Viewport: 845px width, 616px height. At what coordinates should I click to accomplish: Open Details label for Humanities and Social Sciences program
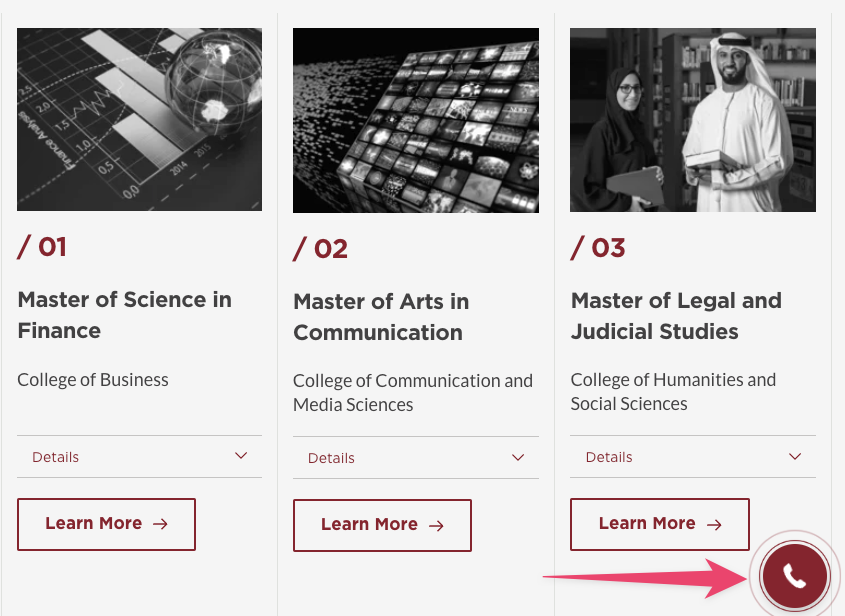[x=609, y=457]
